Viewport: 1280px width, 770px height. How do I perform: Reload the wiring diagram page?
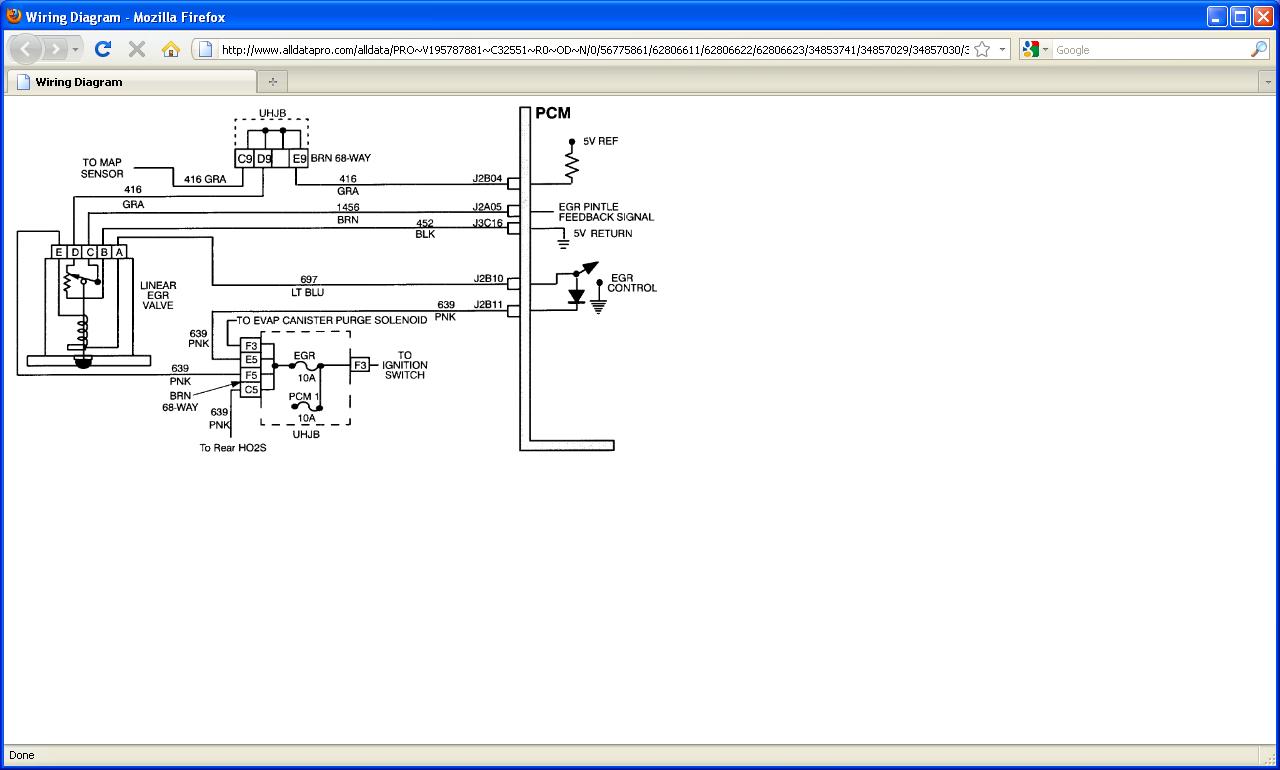tap(103, 49)
